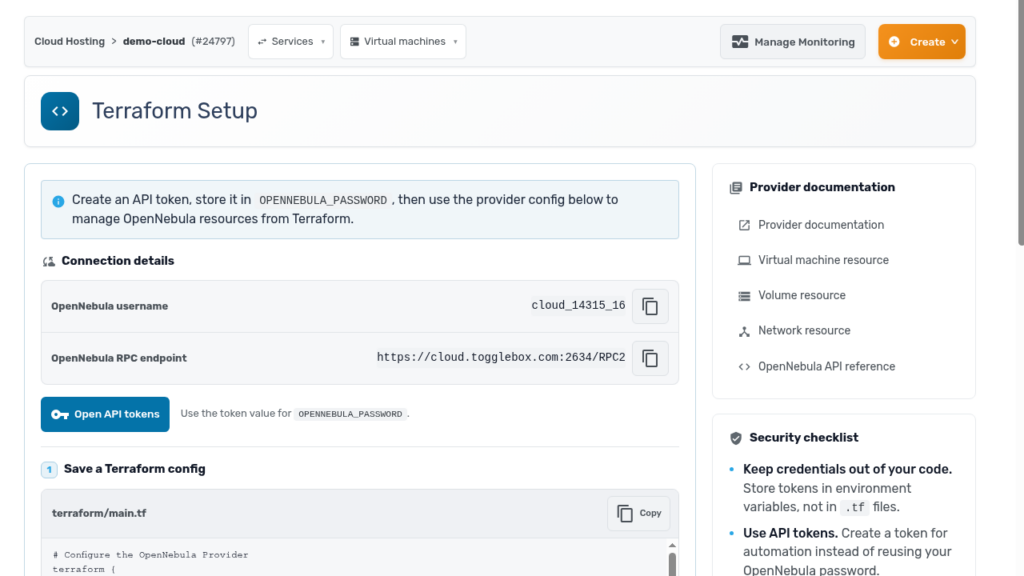Click the Provider documentation heading book icon
Image resolution: width=1024 pixels, height=576 pixels.
click(736, 187)
